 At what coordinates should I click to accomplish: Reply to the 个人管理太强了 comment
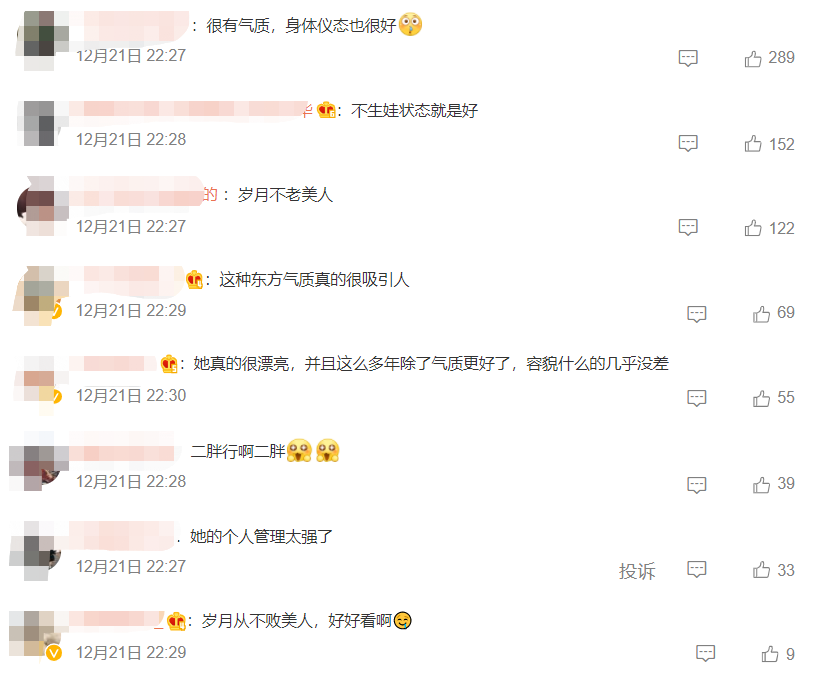(x=697, y=569)
